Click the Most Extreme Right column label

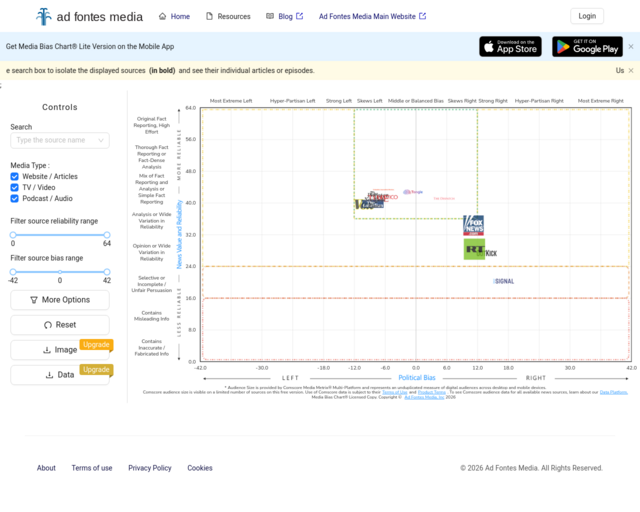pyautogui.click(x=600, y=101)
